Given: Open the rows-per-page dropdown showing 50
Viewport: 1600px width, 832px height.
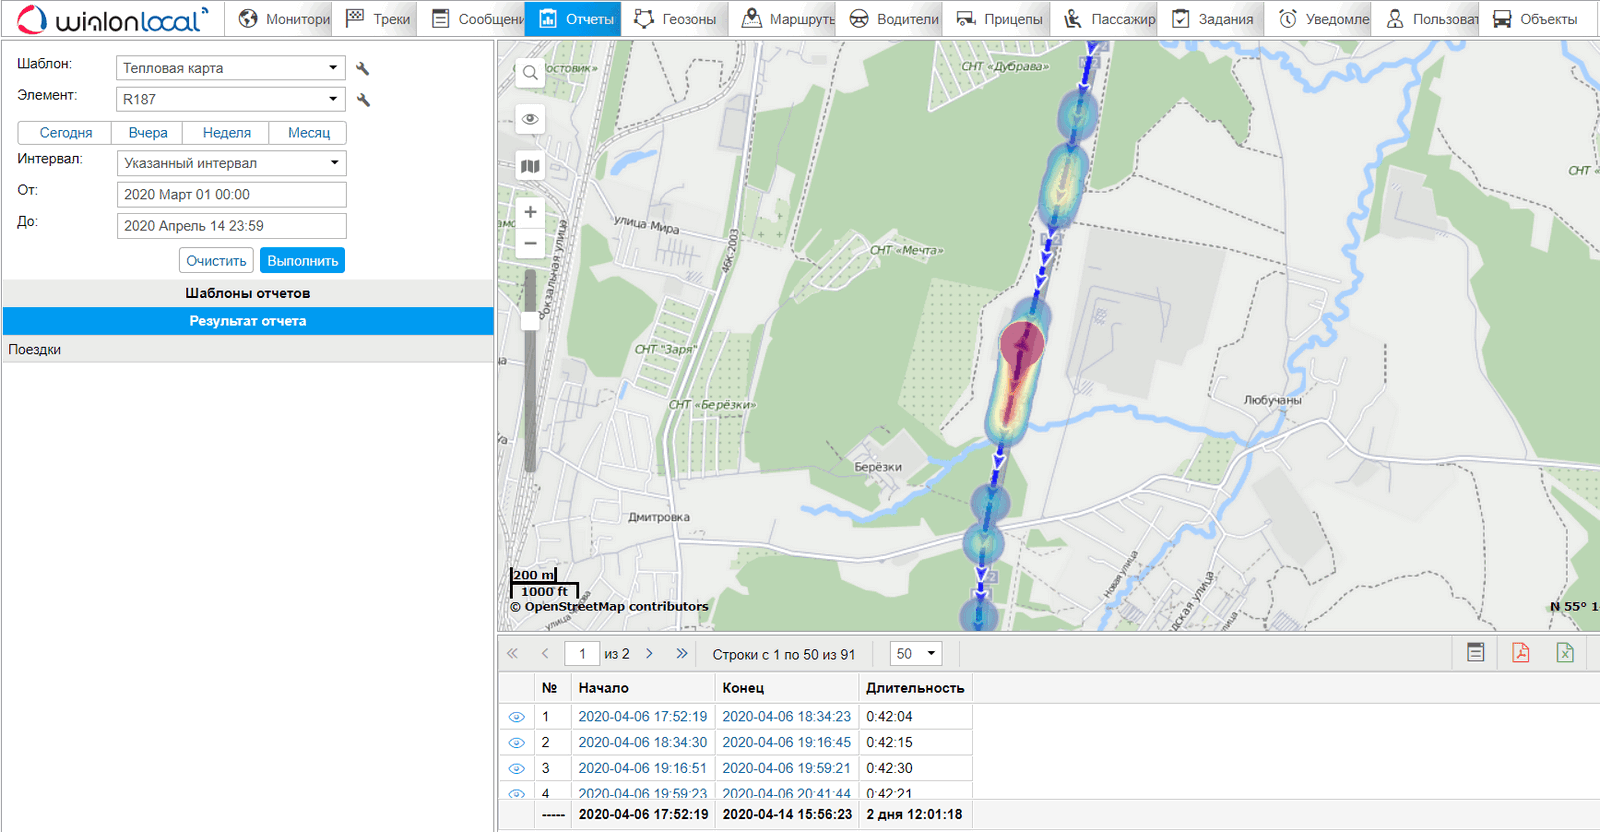Looking at the screenshot, I should click(916, 654).
